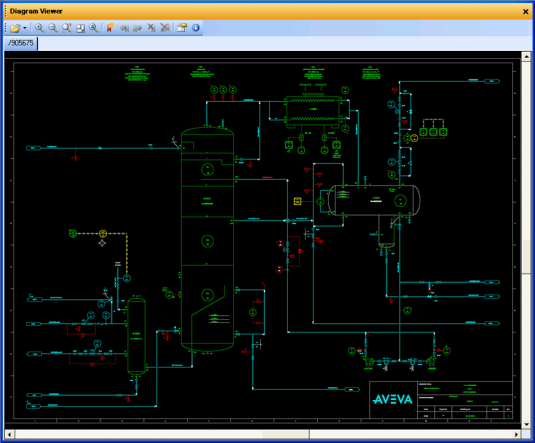535x443 pixels.
Task: Close the Diagram Viewer window
Action: pos(526,12)
